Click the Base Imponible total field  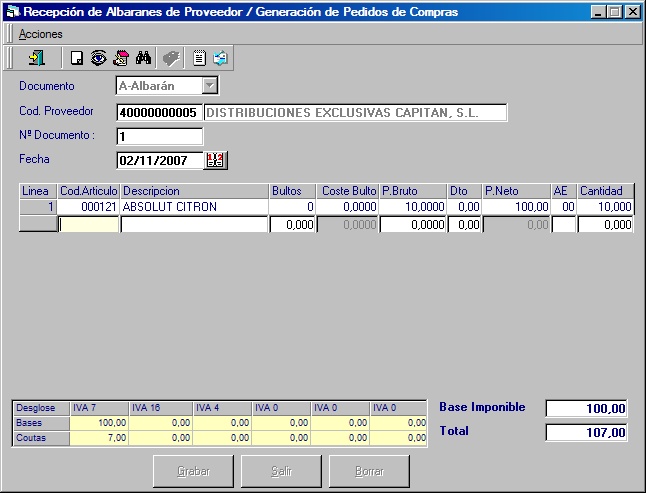tap(586, 409)
